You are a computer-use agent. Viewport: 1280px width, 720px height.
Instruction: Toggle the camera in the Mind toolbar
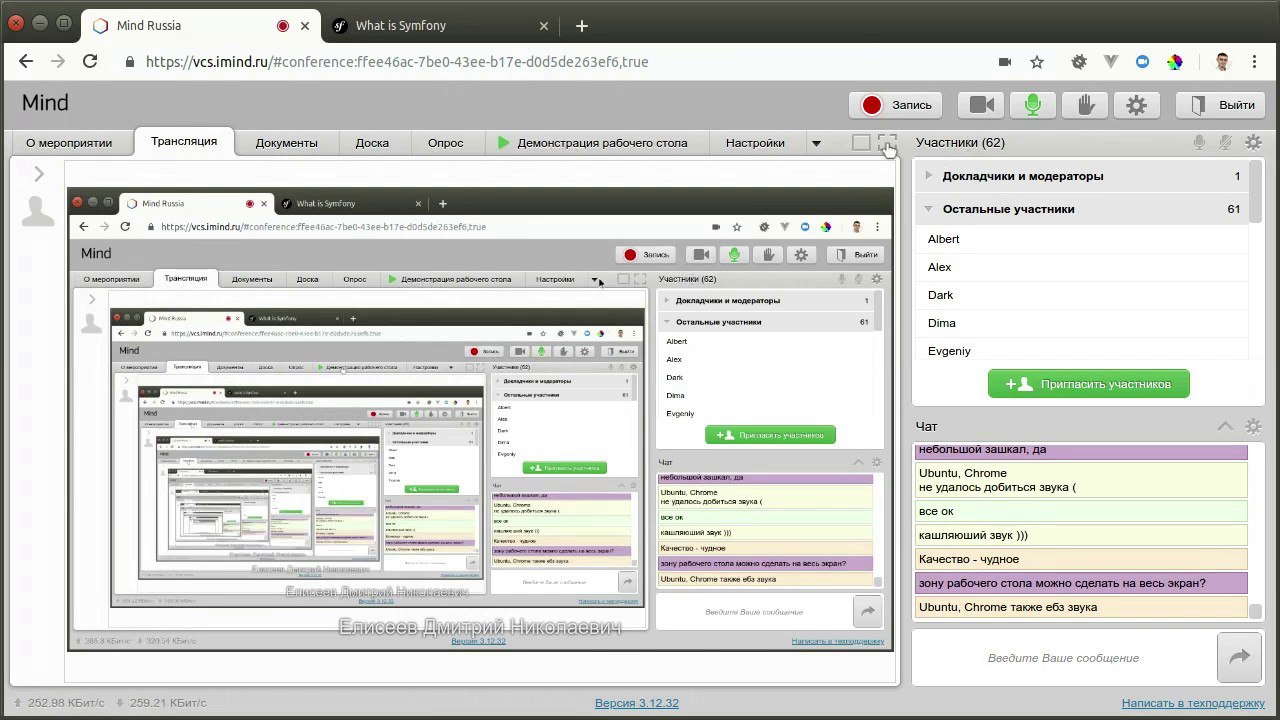(981, 105)
